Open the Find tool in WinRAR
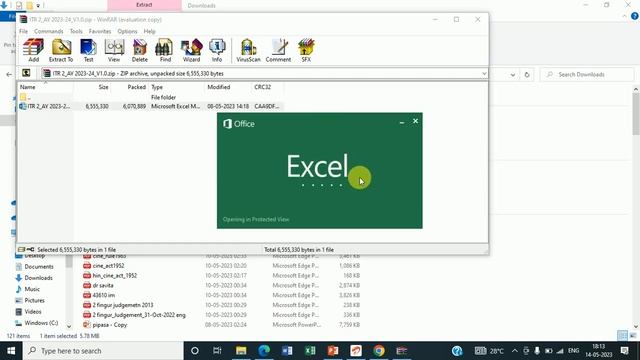 click(165, 50)
